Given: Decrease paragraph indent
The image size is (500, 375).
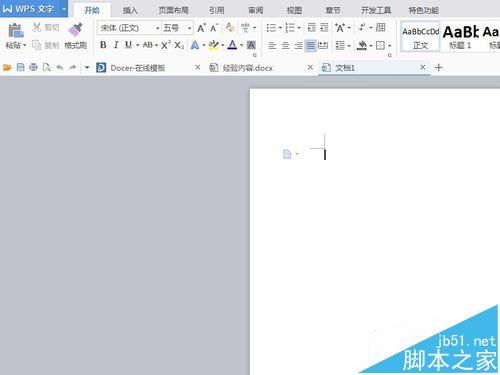Looking at the screenshot, I should pyautogui.click(x=312, y=28).
